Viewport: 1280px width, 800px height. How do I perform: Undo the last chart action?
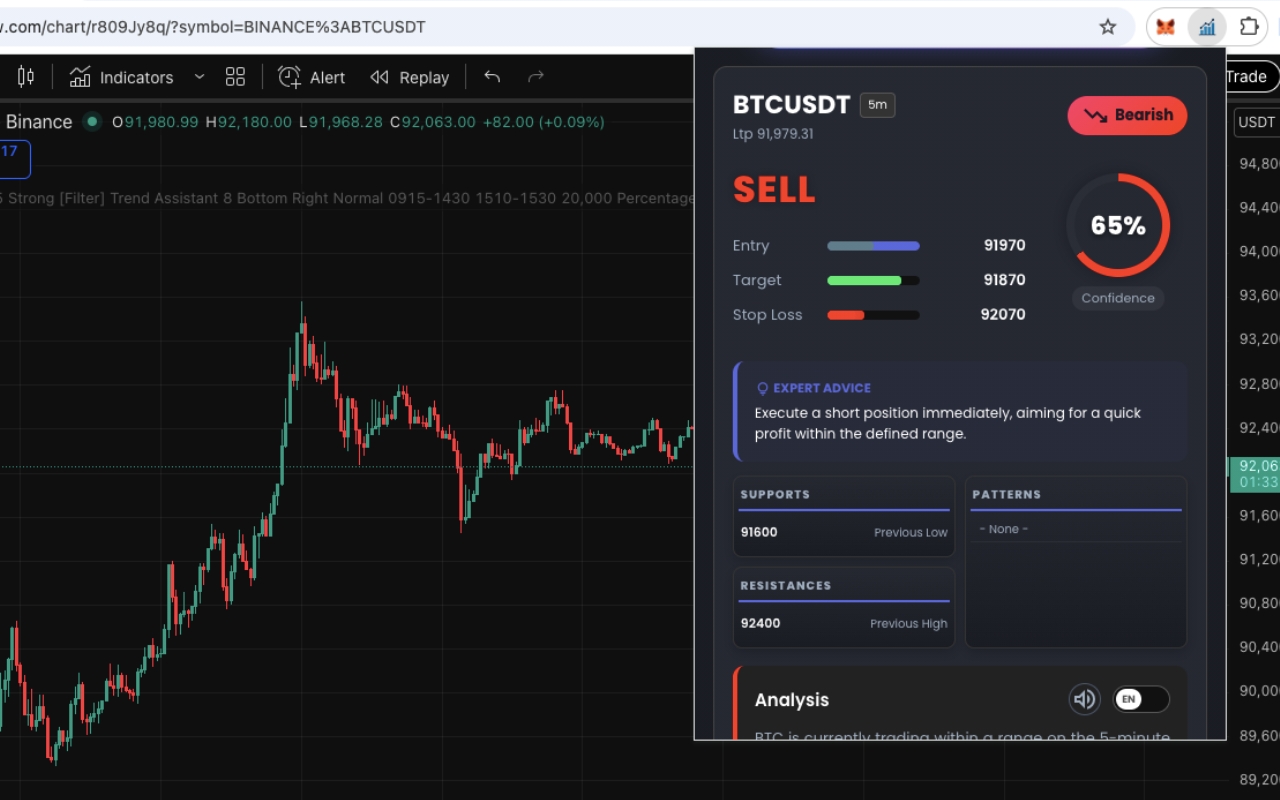tap(492, 77)
